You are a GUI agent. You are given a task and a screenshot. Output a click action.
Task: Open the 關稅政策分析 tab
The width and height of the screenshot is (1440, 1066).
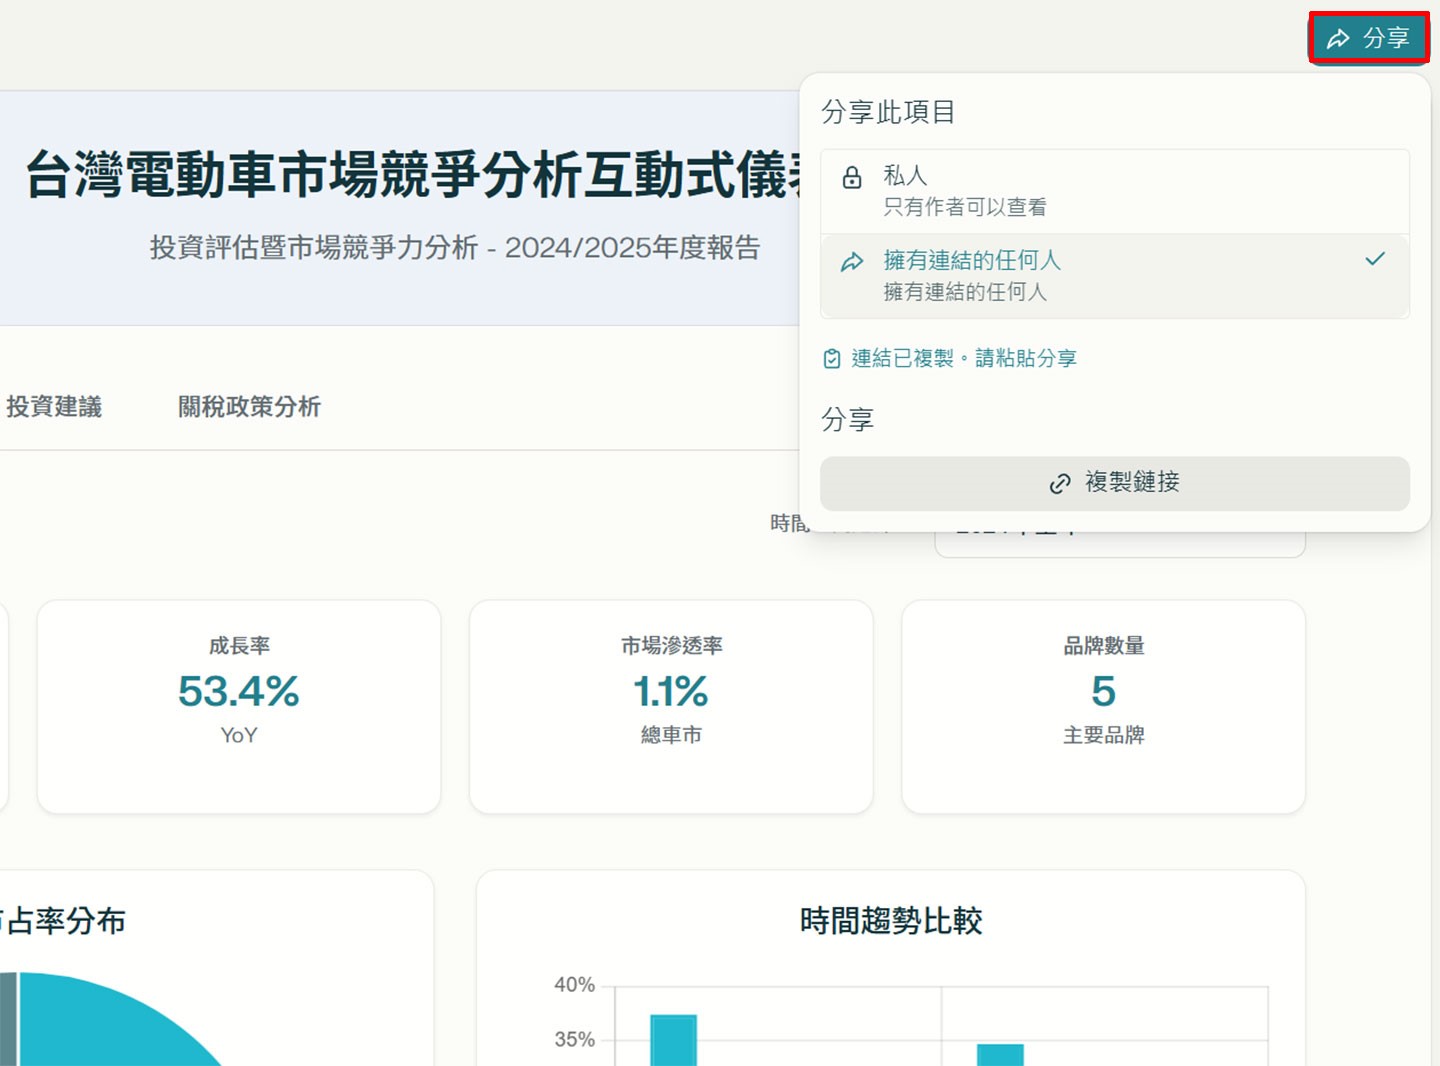248,407
